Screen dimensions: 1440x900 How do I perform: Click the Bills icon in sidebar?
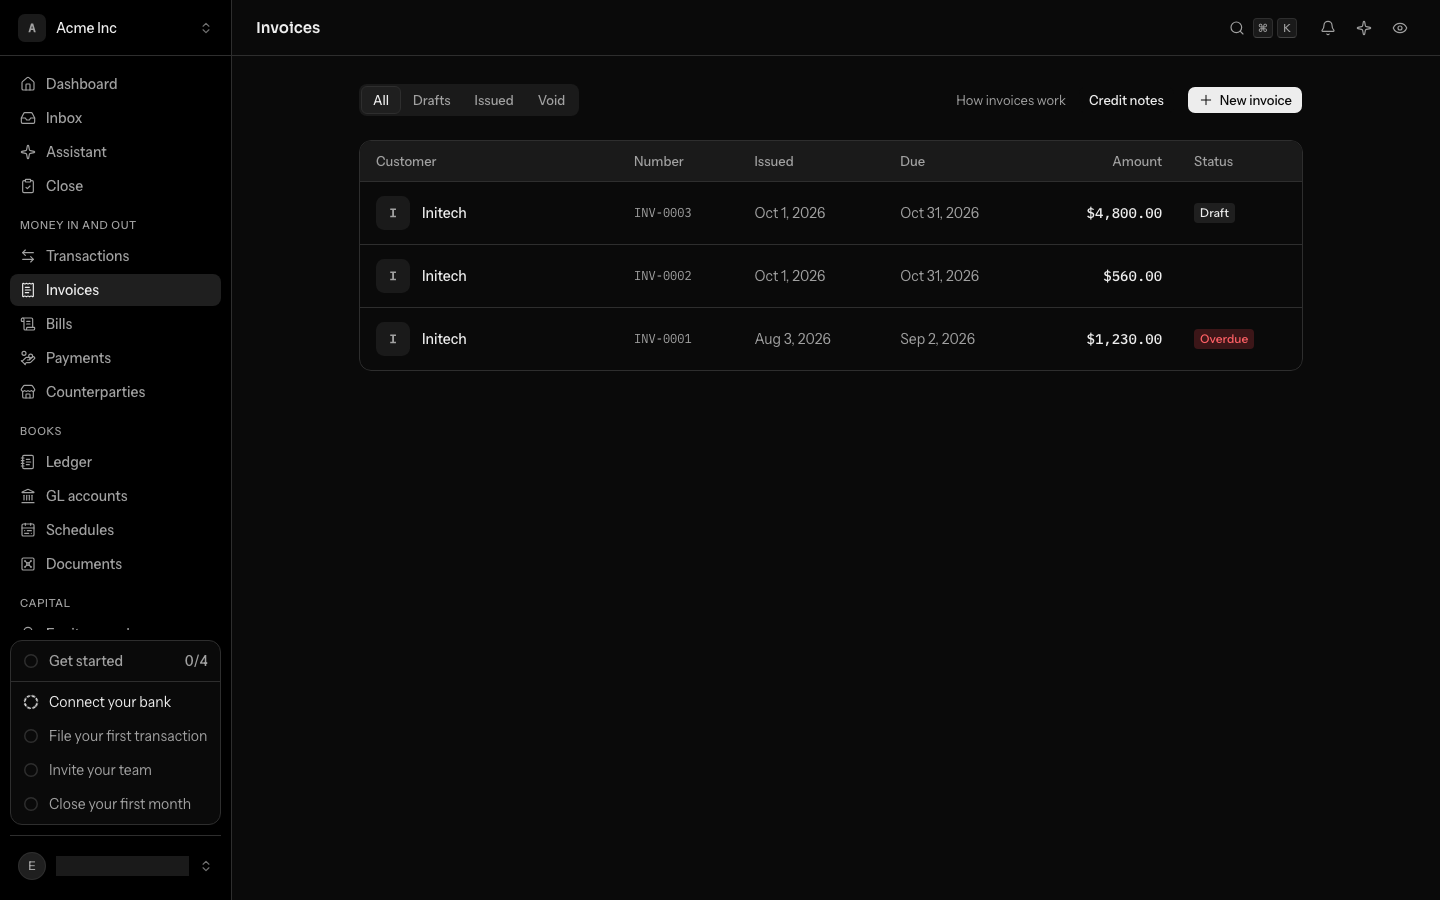tap(28, 324)
